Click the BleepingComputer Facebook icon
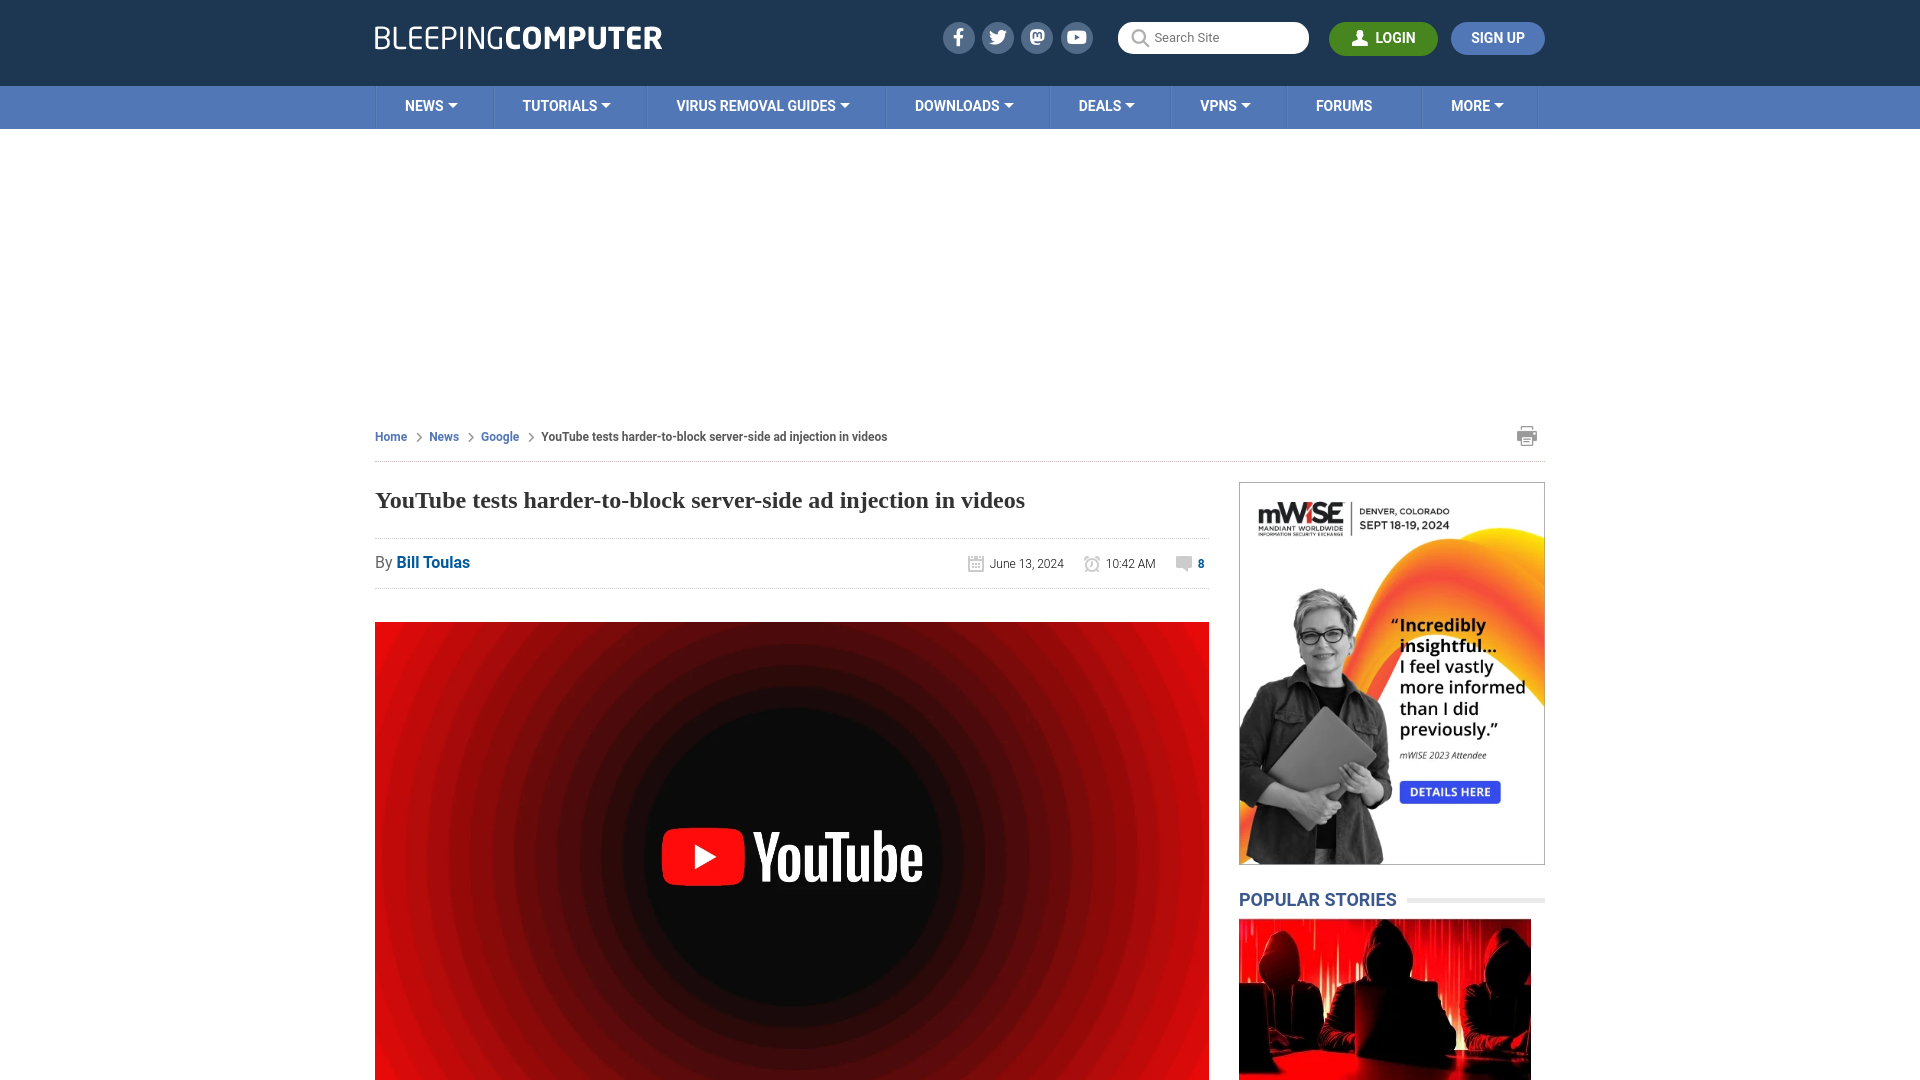This screenshot has height=1080, width=1920. (x=959, y=37)
